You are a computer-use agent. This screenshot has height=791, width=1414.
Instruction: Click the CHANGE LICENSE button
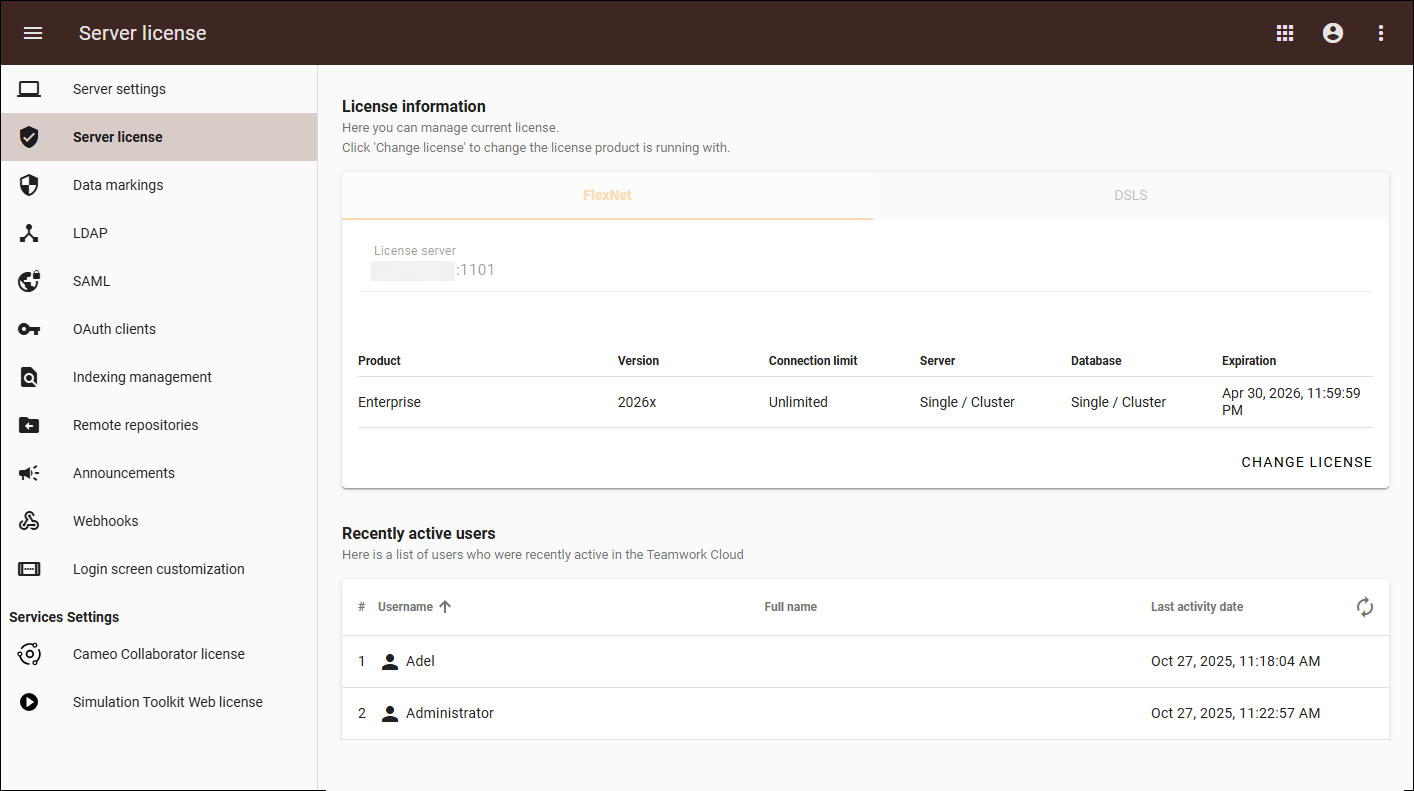pos(1307,462)
